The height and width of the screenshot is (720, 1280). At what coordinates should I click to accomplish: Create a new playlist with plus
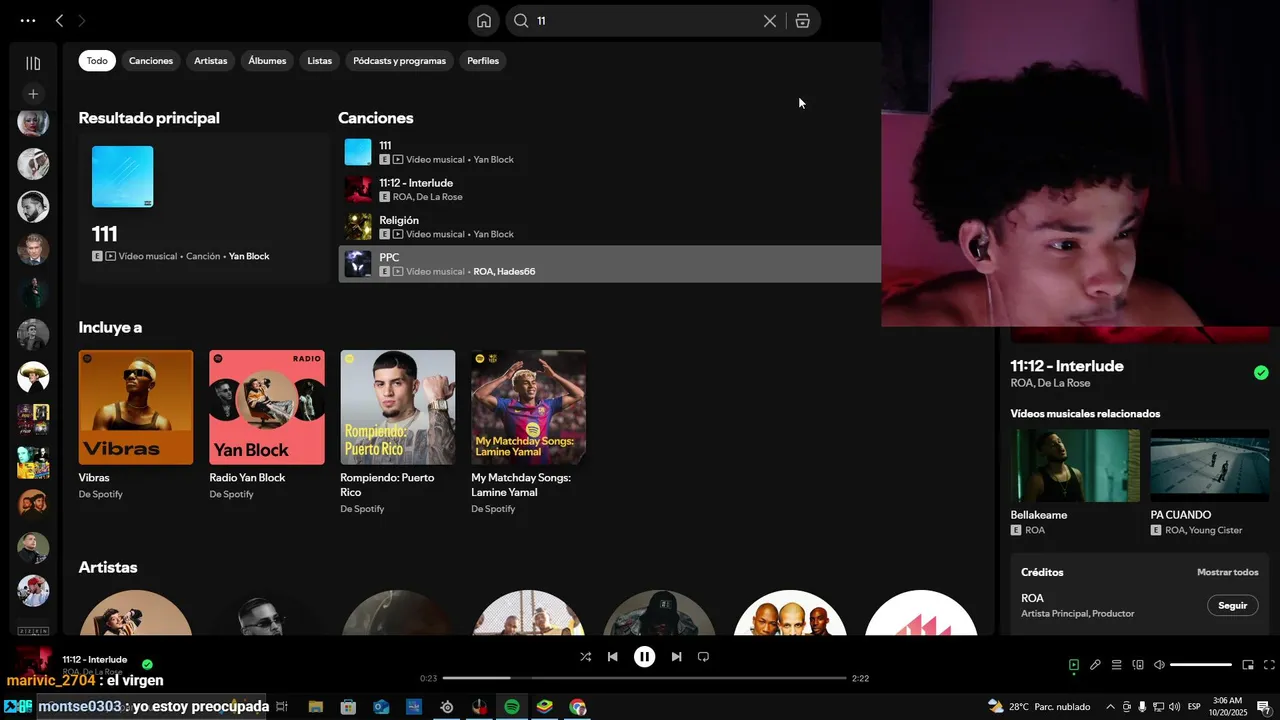33,94
